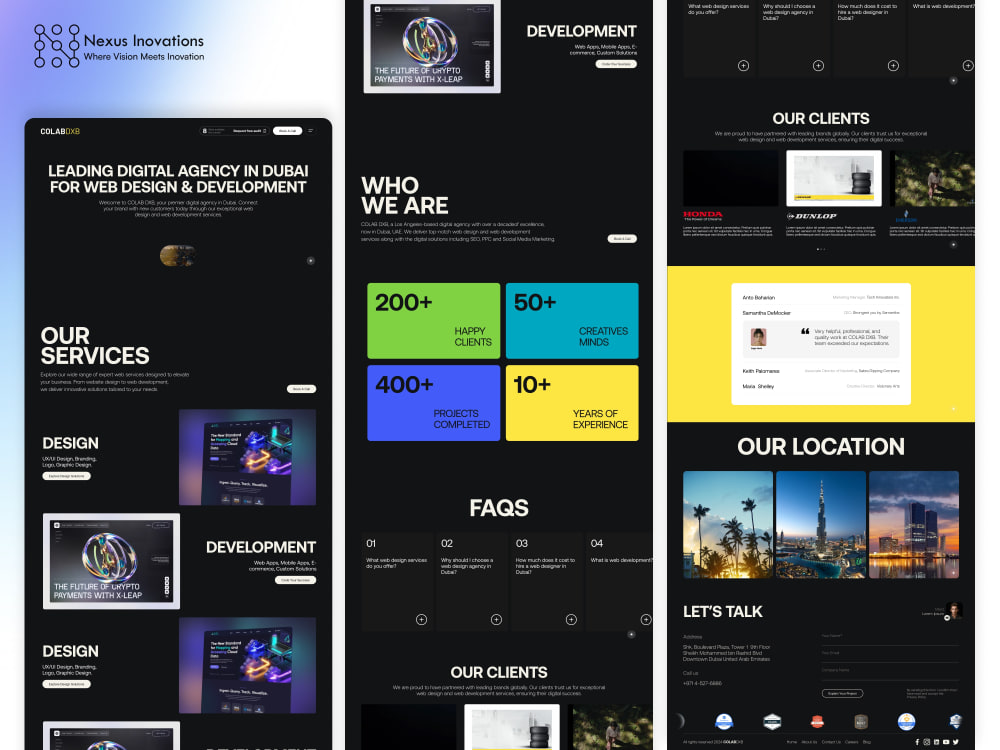Click the Samantha DeMocker portrait in the testimonial

758,337
